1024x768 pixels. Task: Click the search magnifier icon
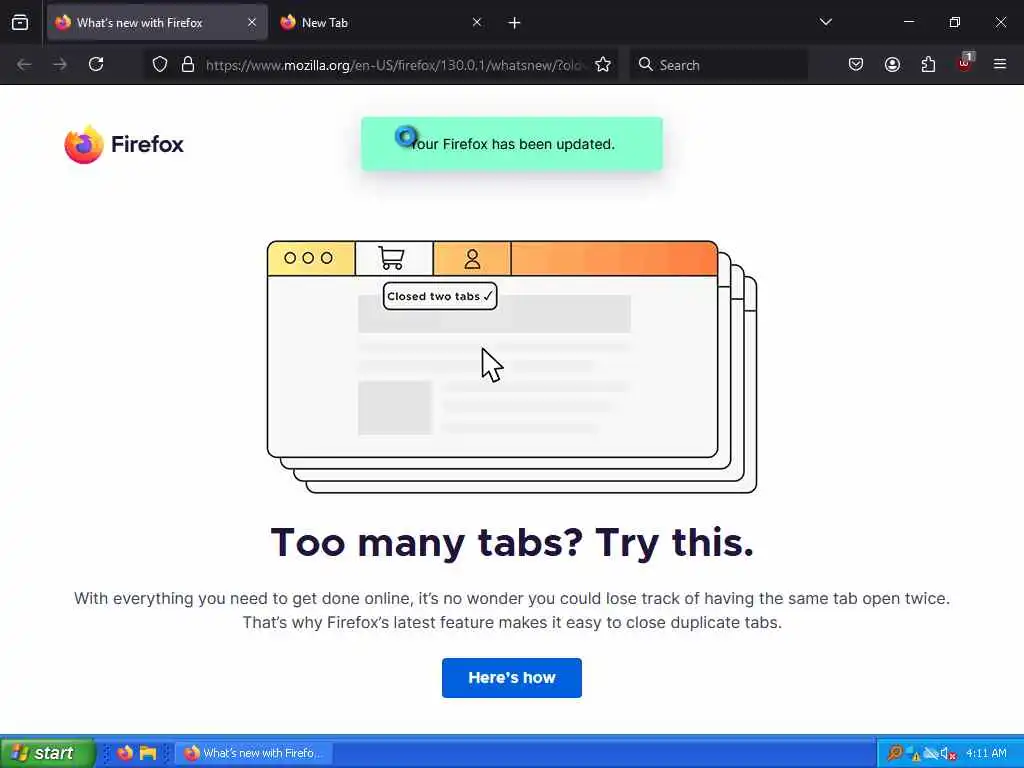click(645, 64)
